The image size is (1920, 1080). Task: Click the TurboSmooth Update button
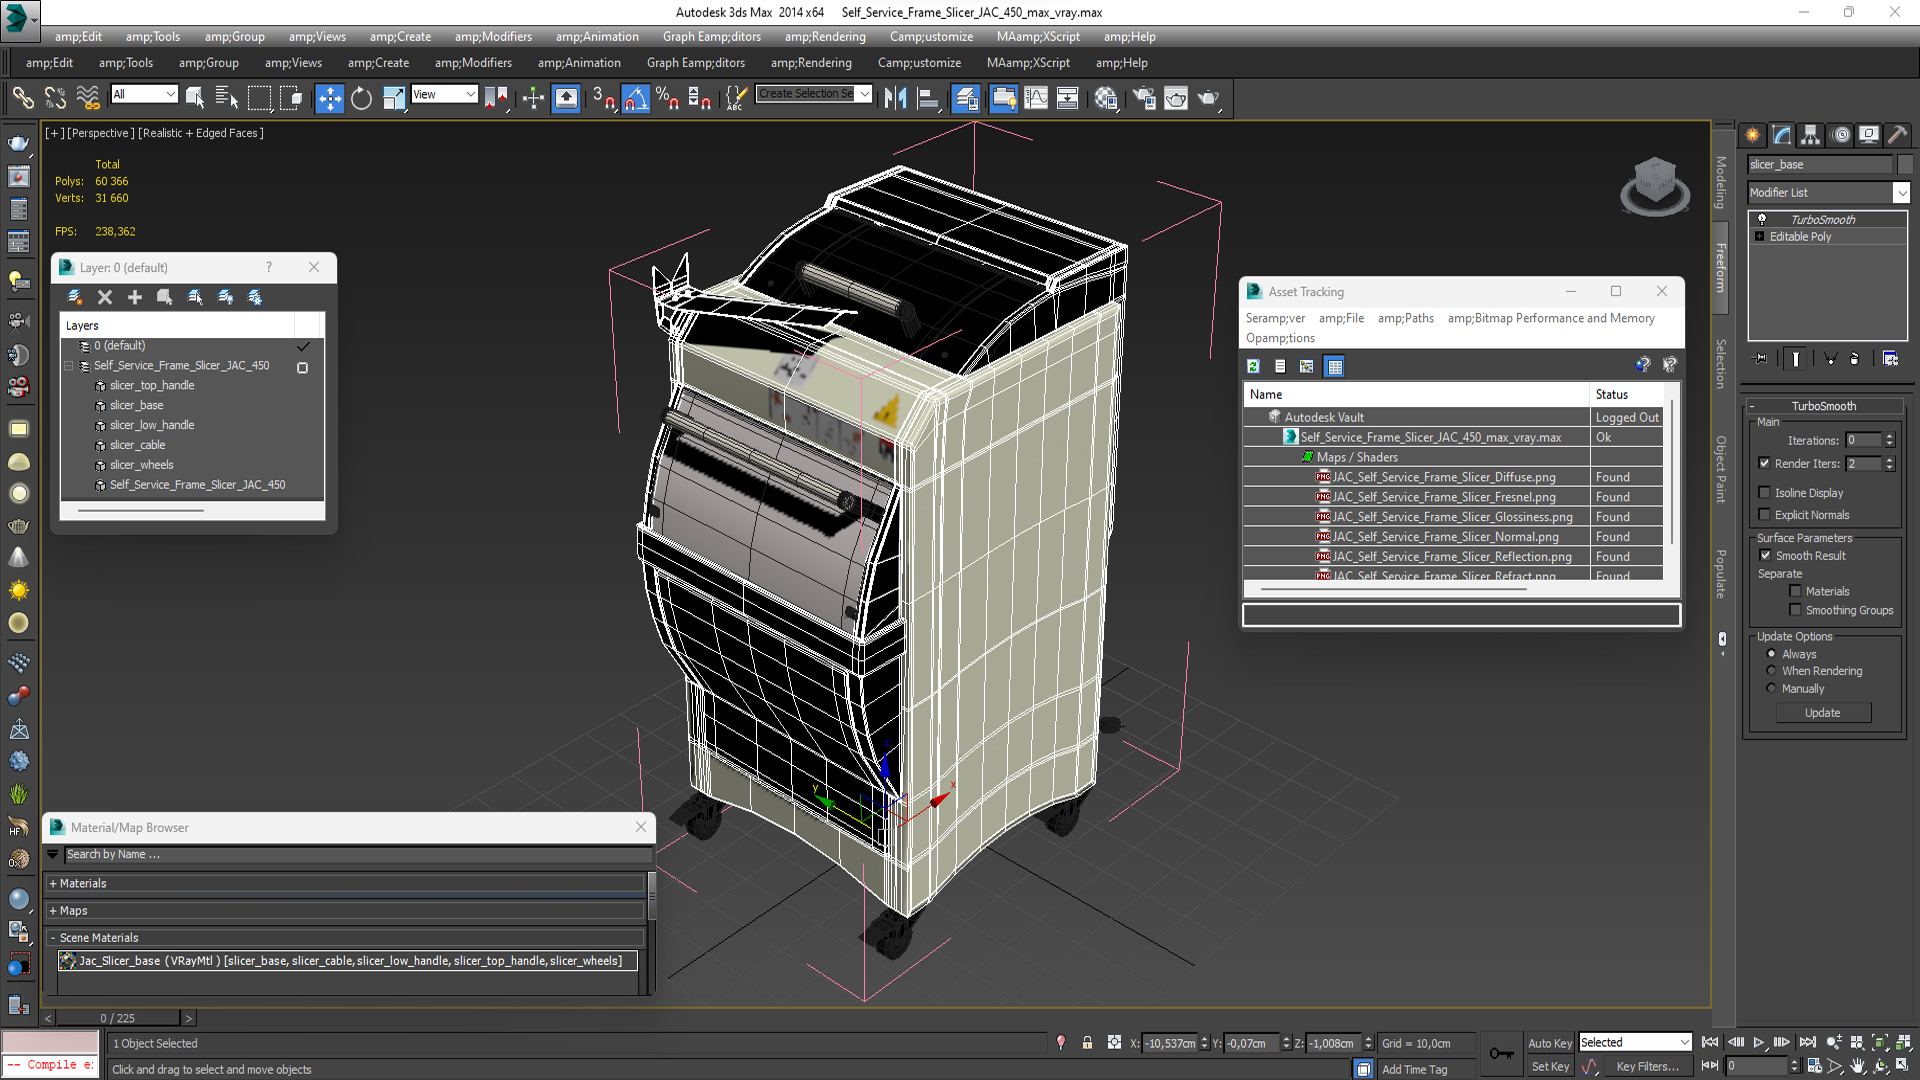(x=1822, y=712)
